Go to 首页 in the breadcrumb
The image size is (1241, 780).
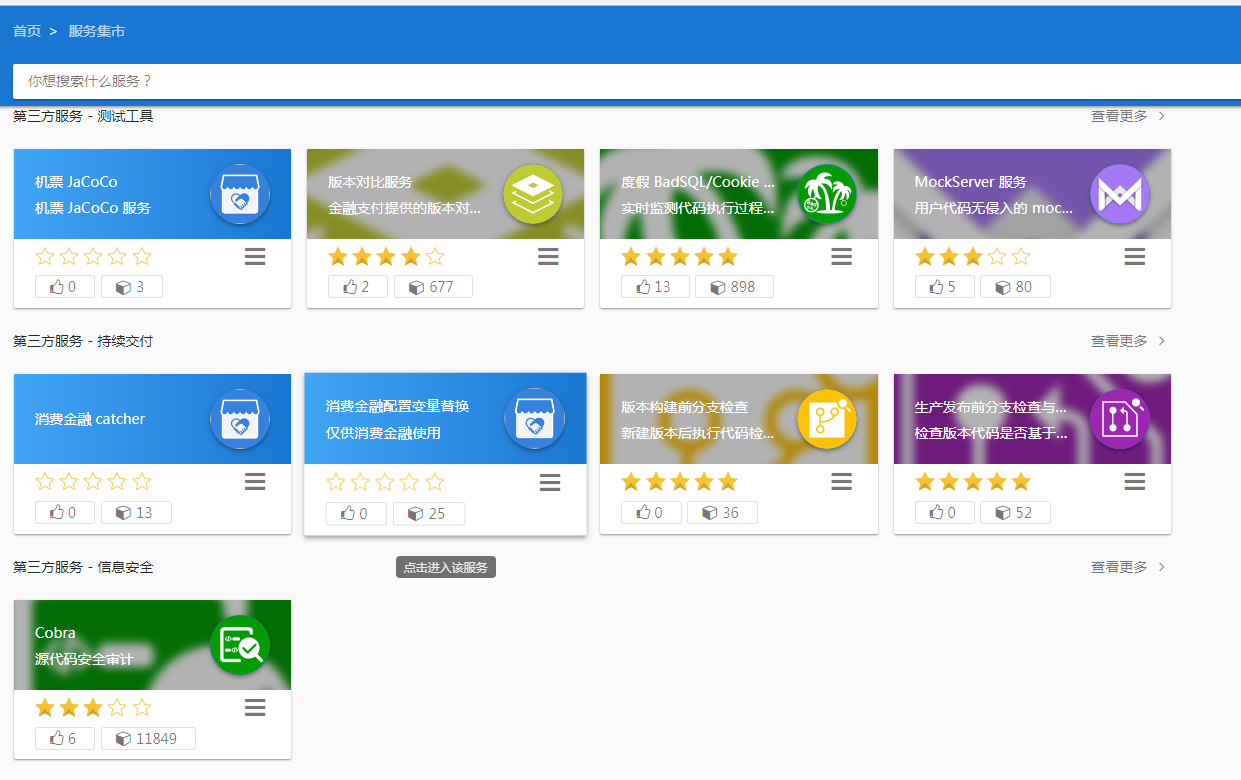tap(27, 31)
